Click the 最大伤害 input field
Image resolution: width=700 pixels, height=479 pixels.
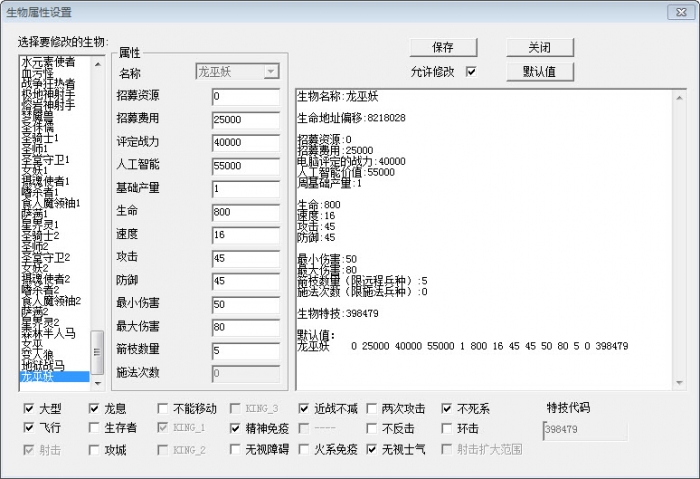(x=245, y=327)
